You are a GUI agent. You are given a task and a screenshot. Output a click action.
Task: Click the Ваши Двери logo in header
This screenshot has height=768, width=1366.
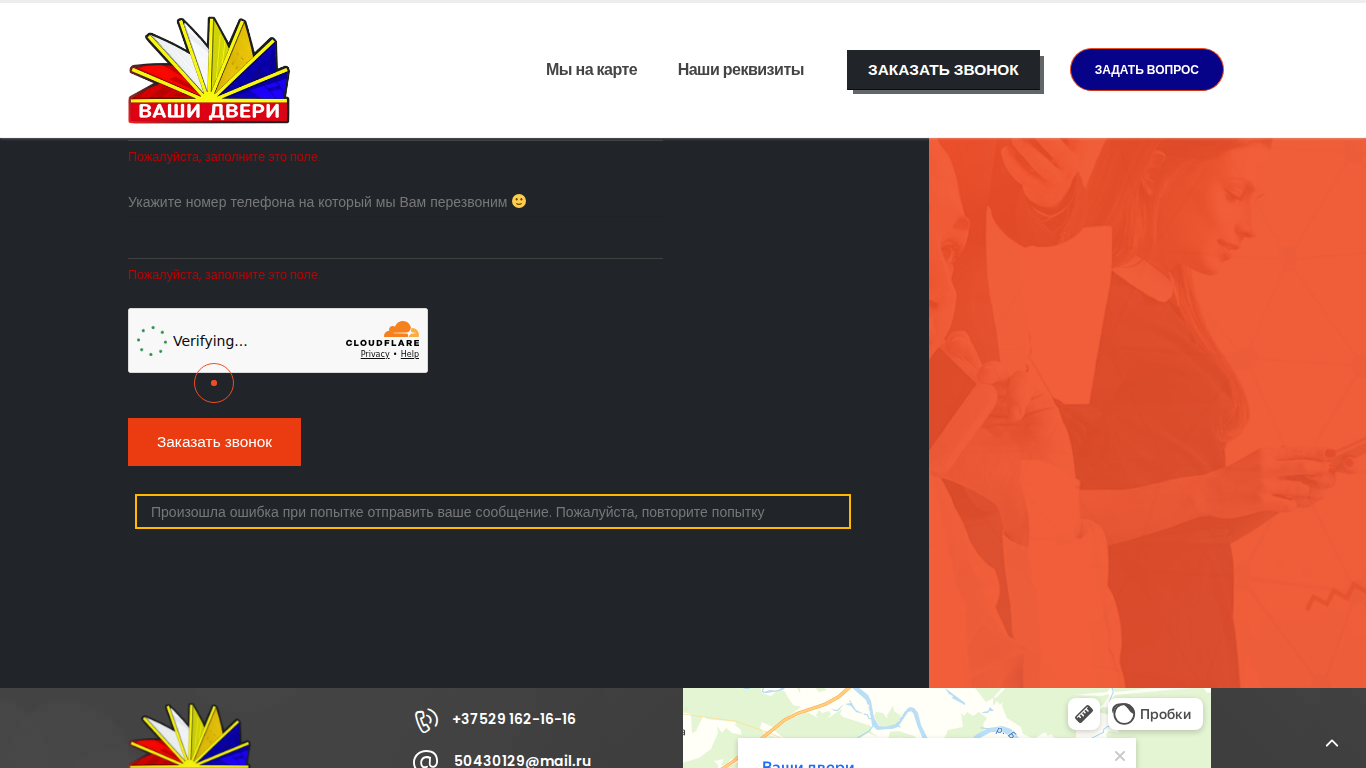209,70
